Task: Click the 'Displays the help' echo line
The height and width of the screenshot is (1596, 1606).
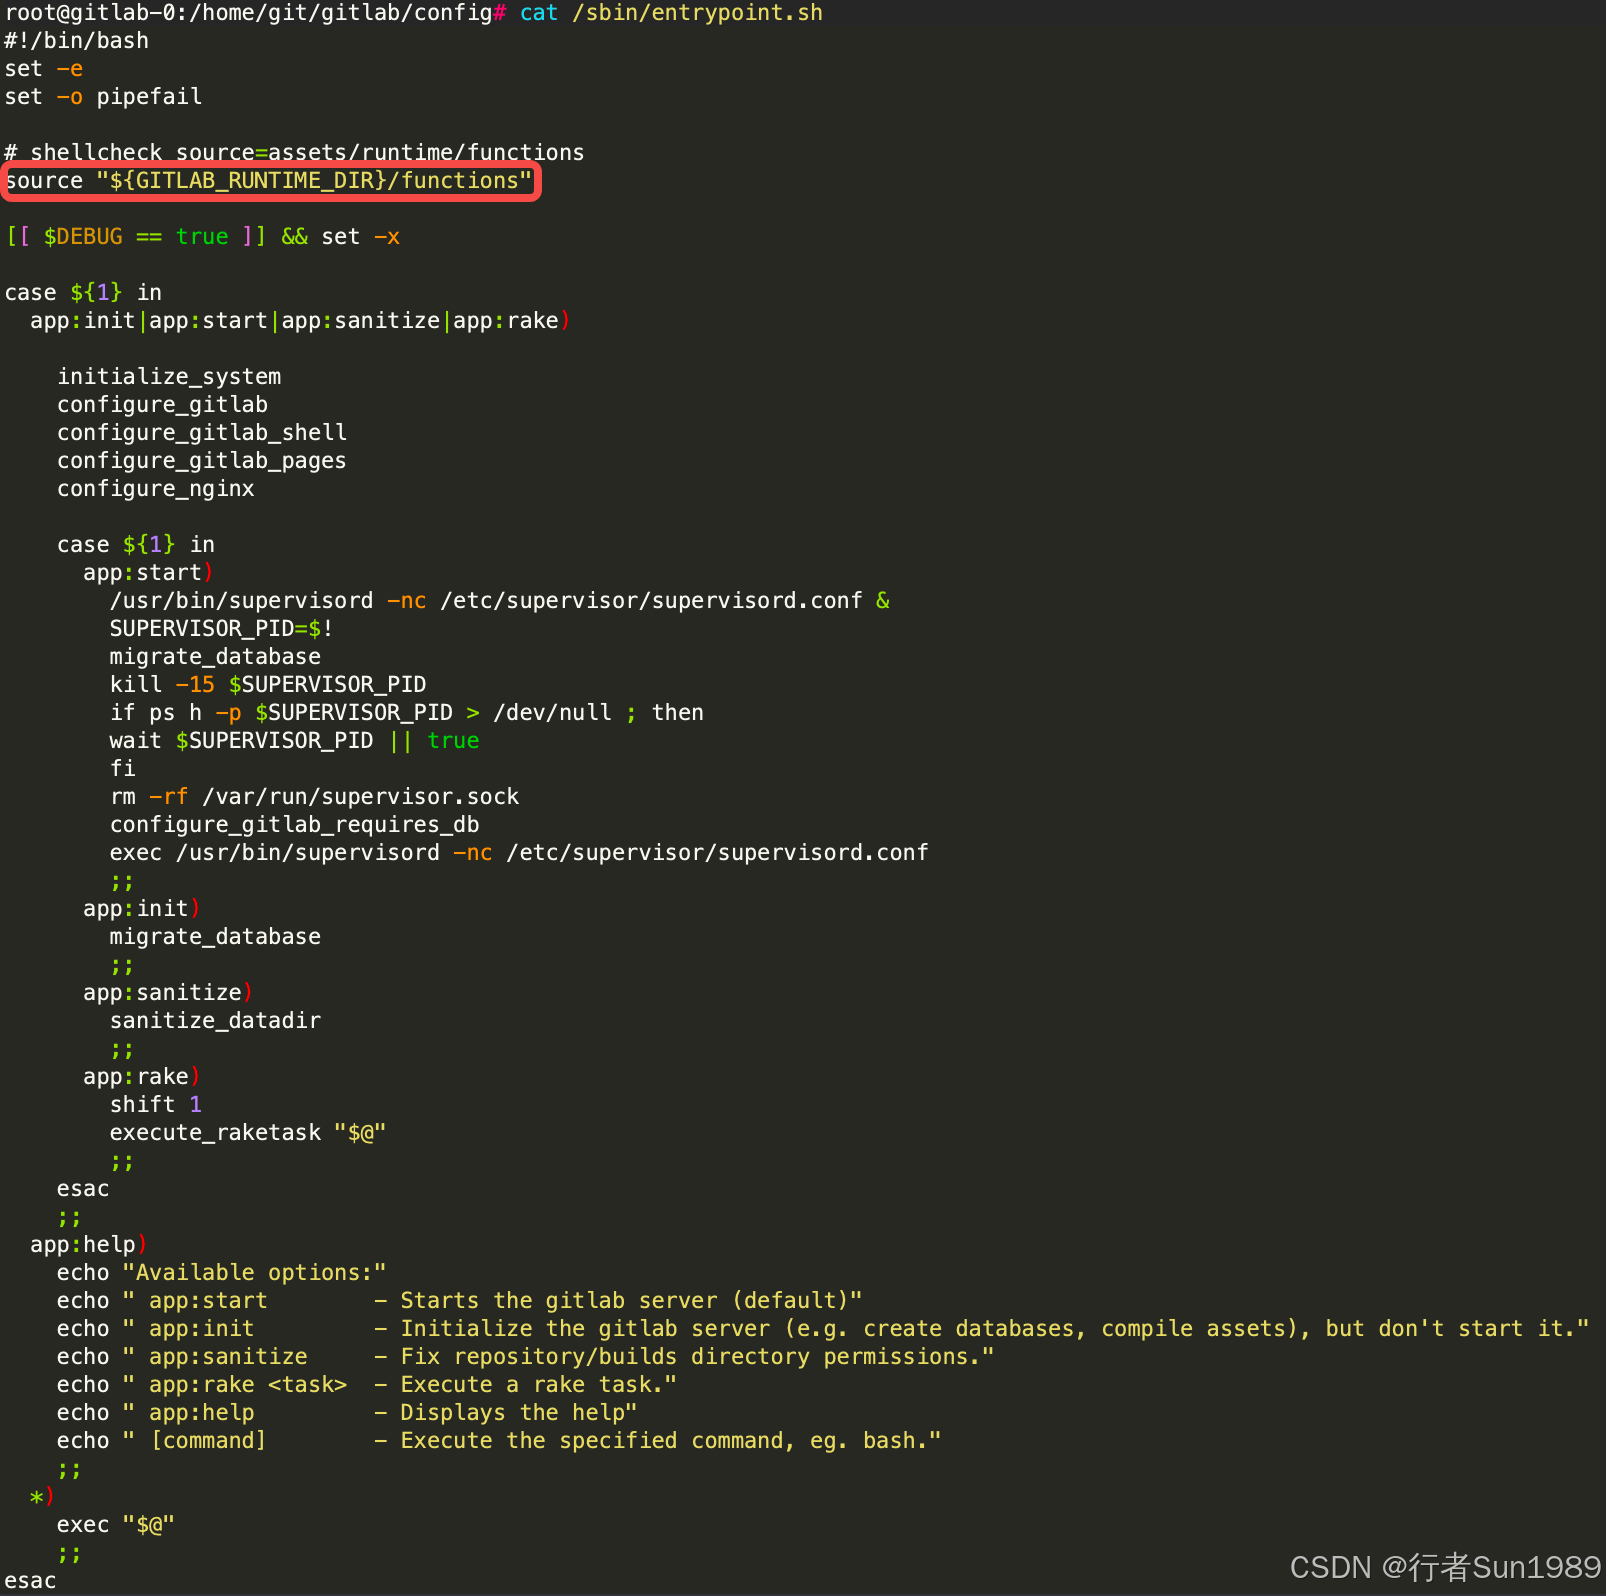Action: click(x=347, y=1413)
